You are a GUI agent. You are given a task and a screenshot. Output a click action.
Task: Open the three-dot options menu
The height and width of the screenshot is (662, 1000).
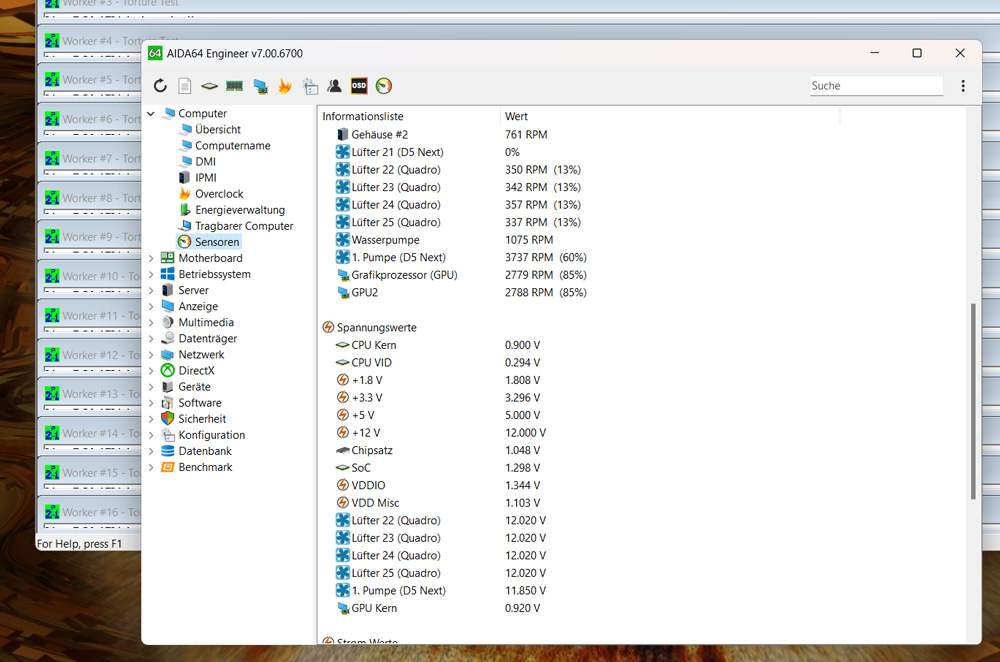[x=963, y=85]
